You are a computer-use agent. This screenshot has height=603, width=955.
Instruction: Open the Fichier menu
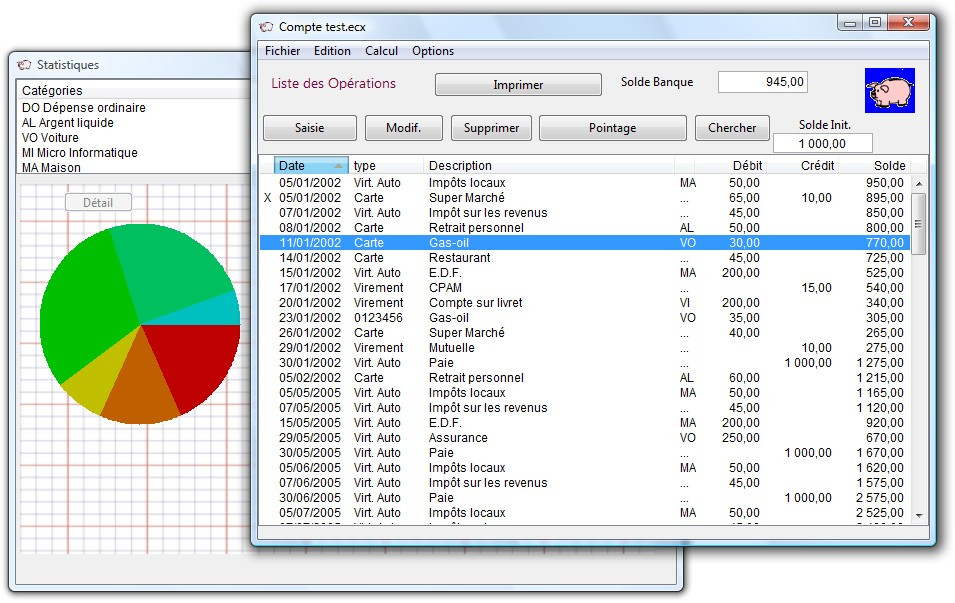pyautogui.click(x=282, y=51)
